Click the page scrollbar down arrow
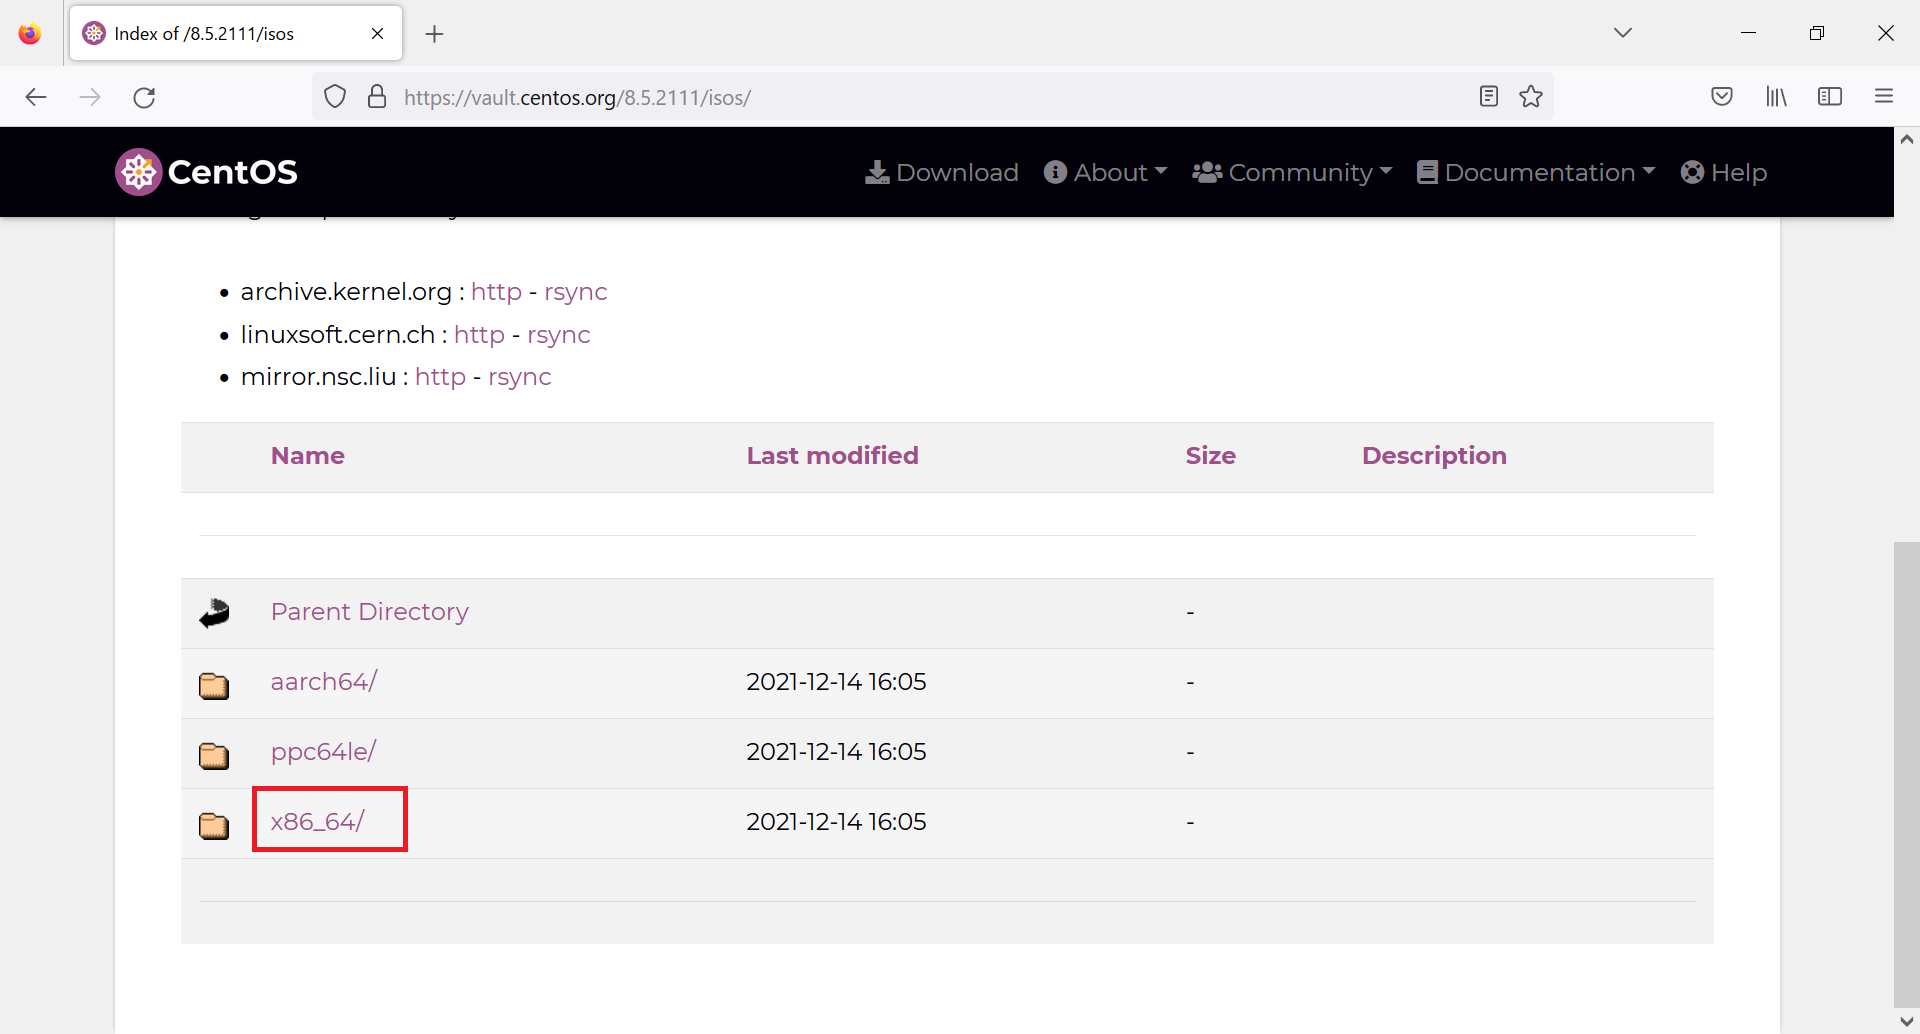Viewport: 1920px width, 1034px height. 1907,1021
